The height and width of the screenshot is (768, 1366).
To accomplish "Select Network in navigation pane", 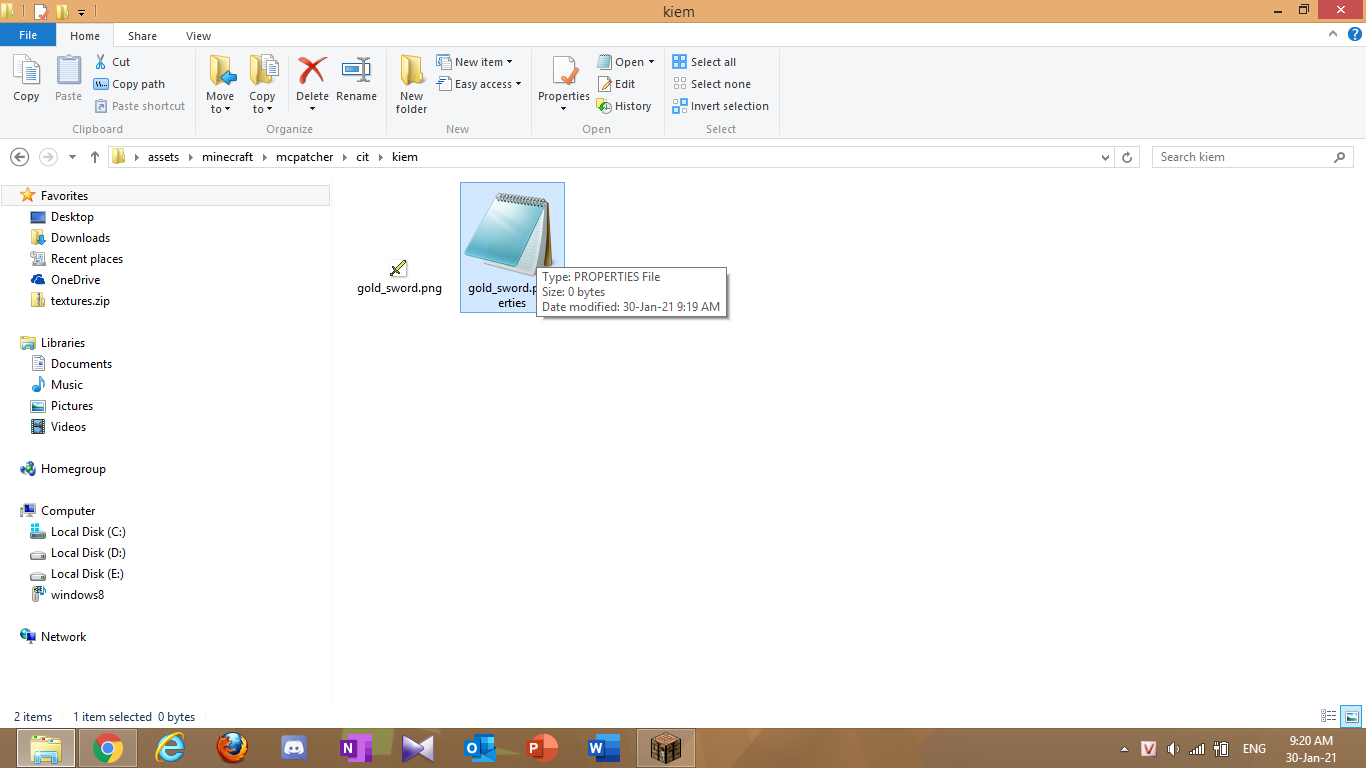I will coord(63,637).
